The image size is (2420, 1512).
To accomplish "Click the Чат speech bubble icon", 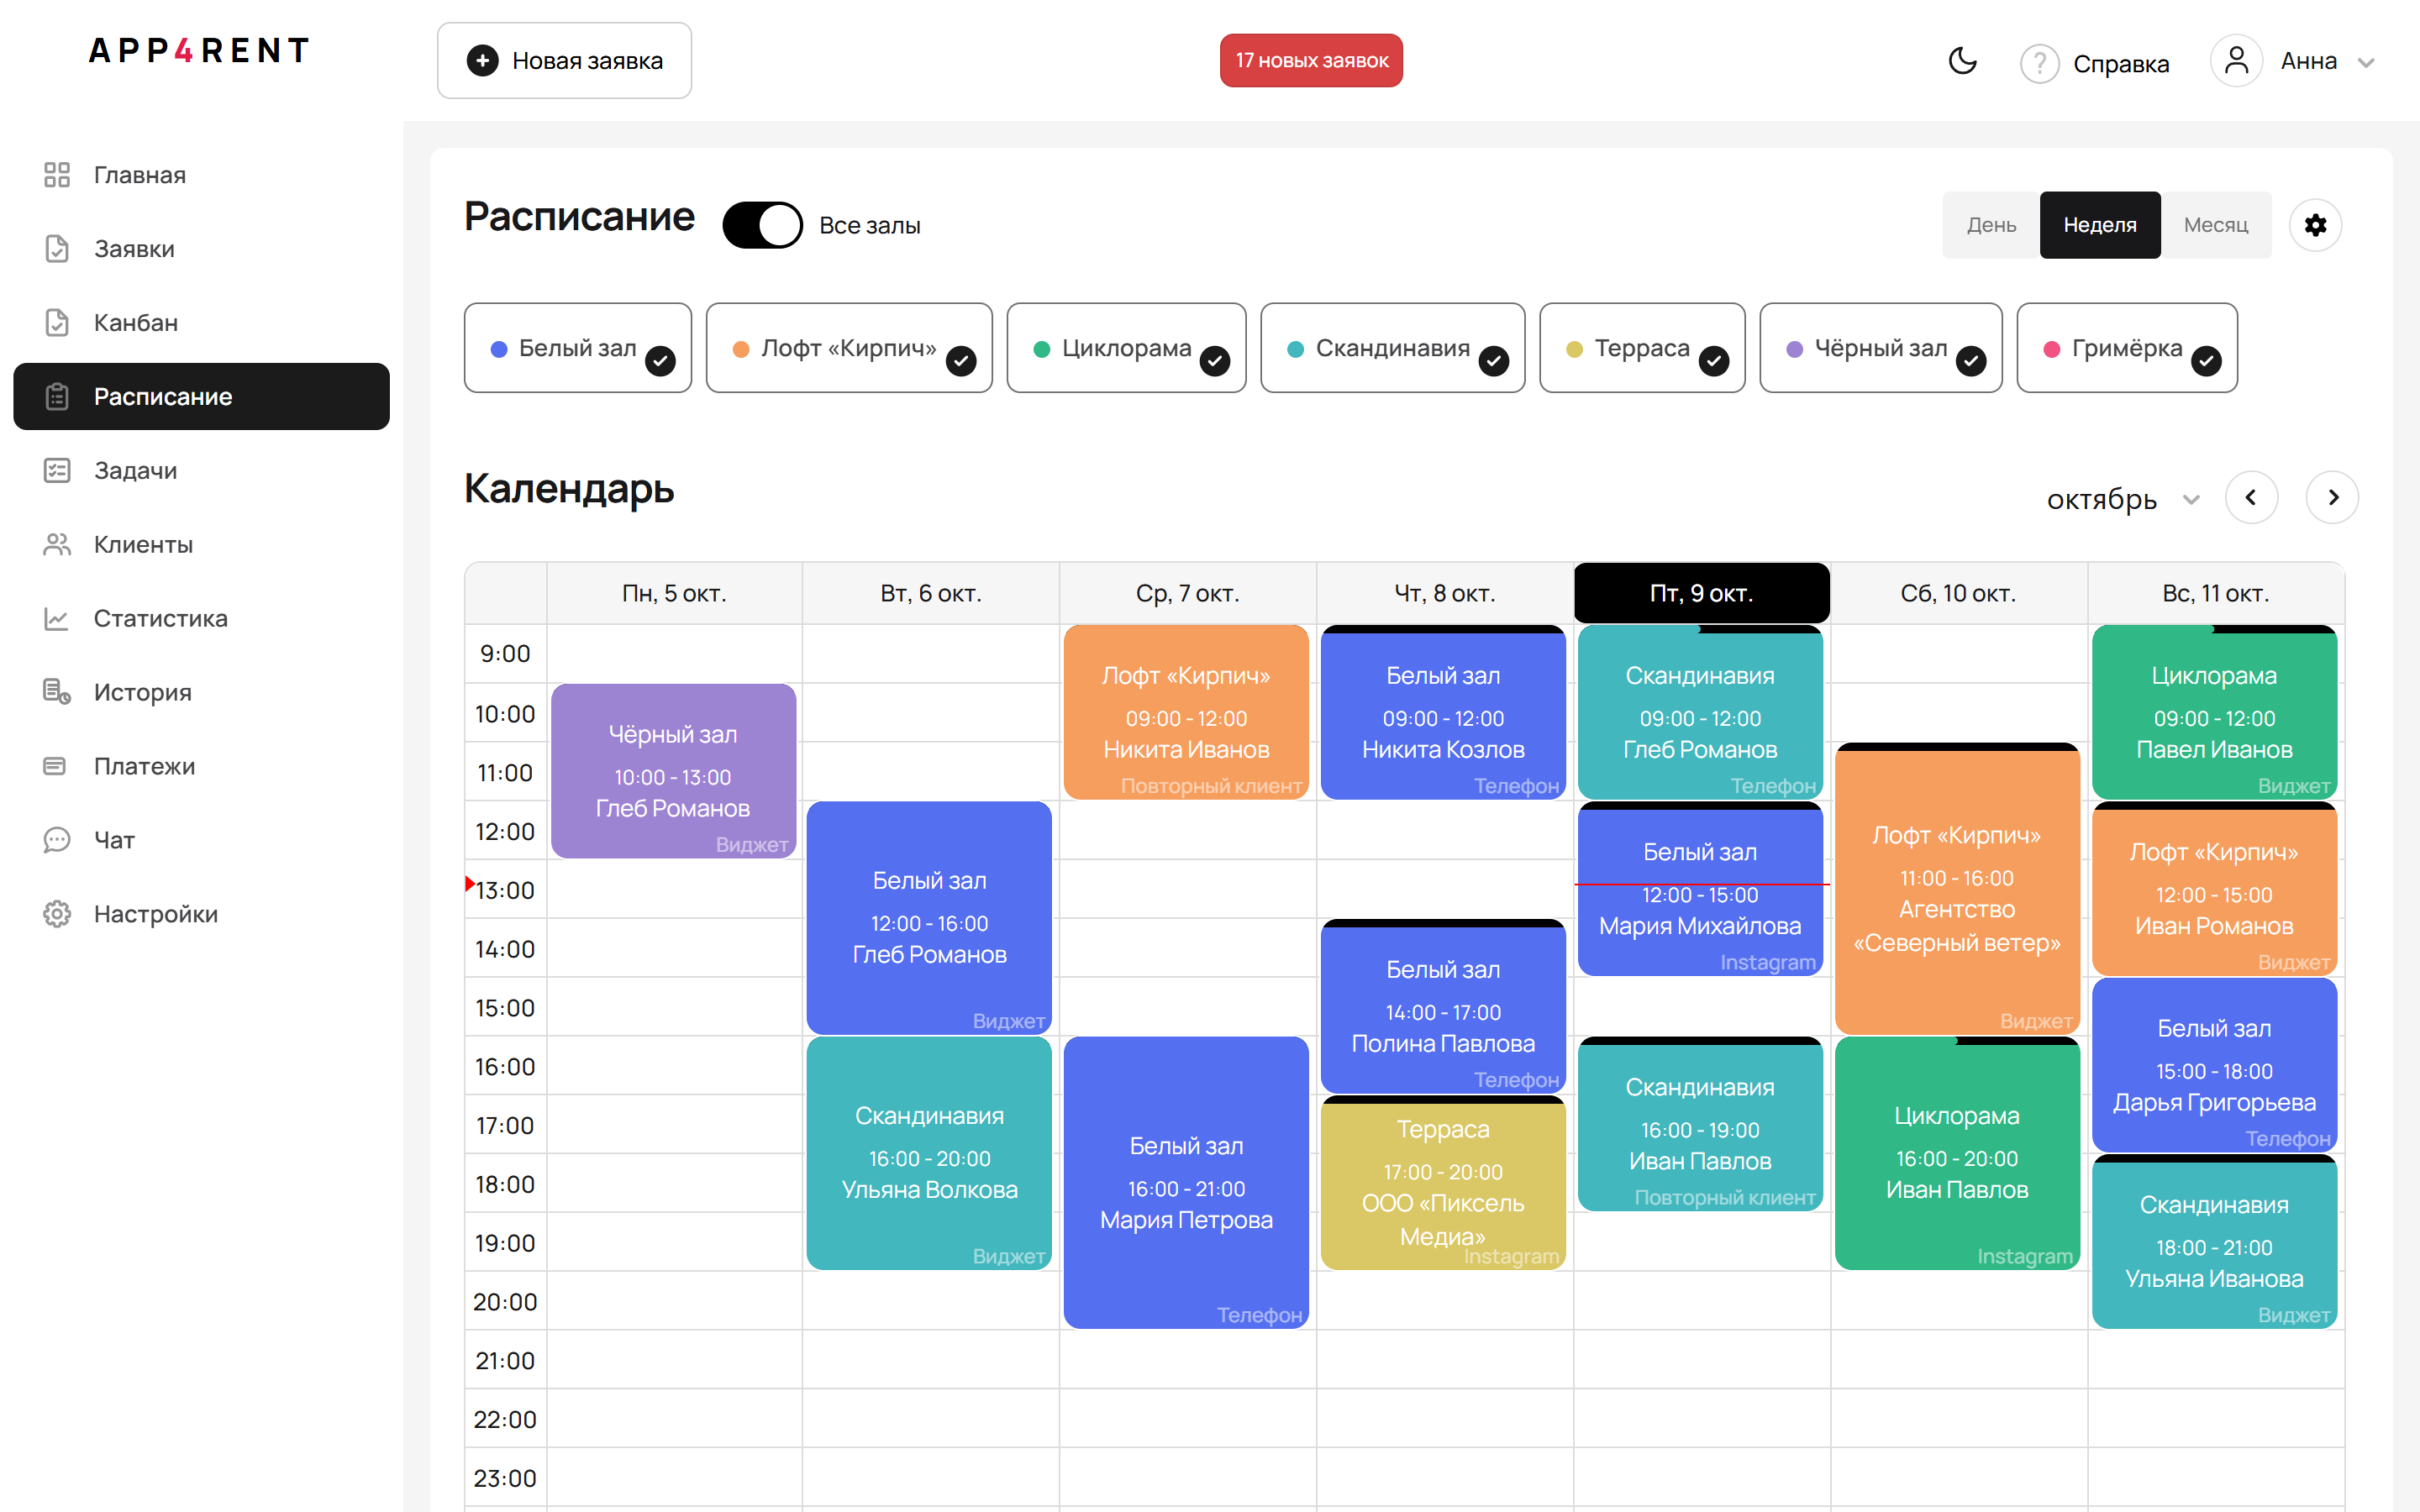I will click(x=57, y=840).
